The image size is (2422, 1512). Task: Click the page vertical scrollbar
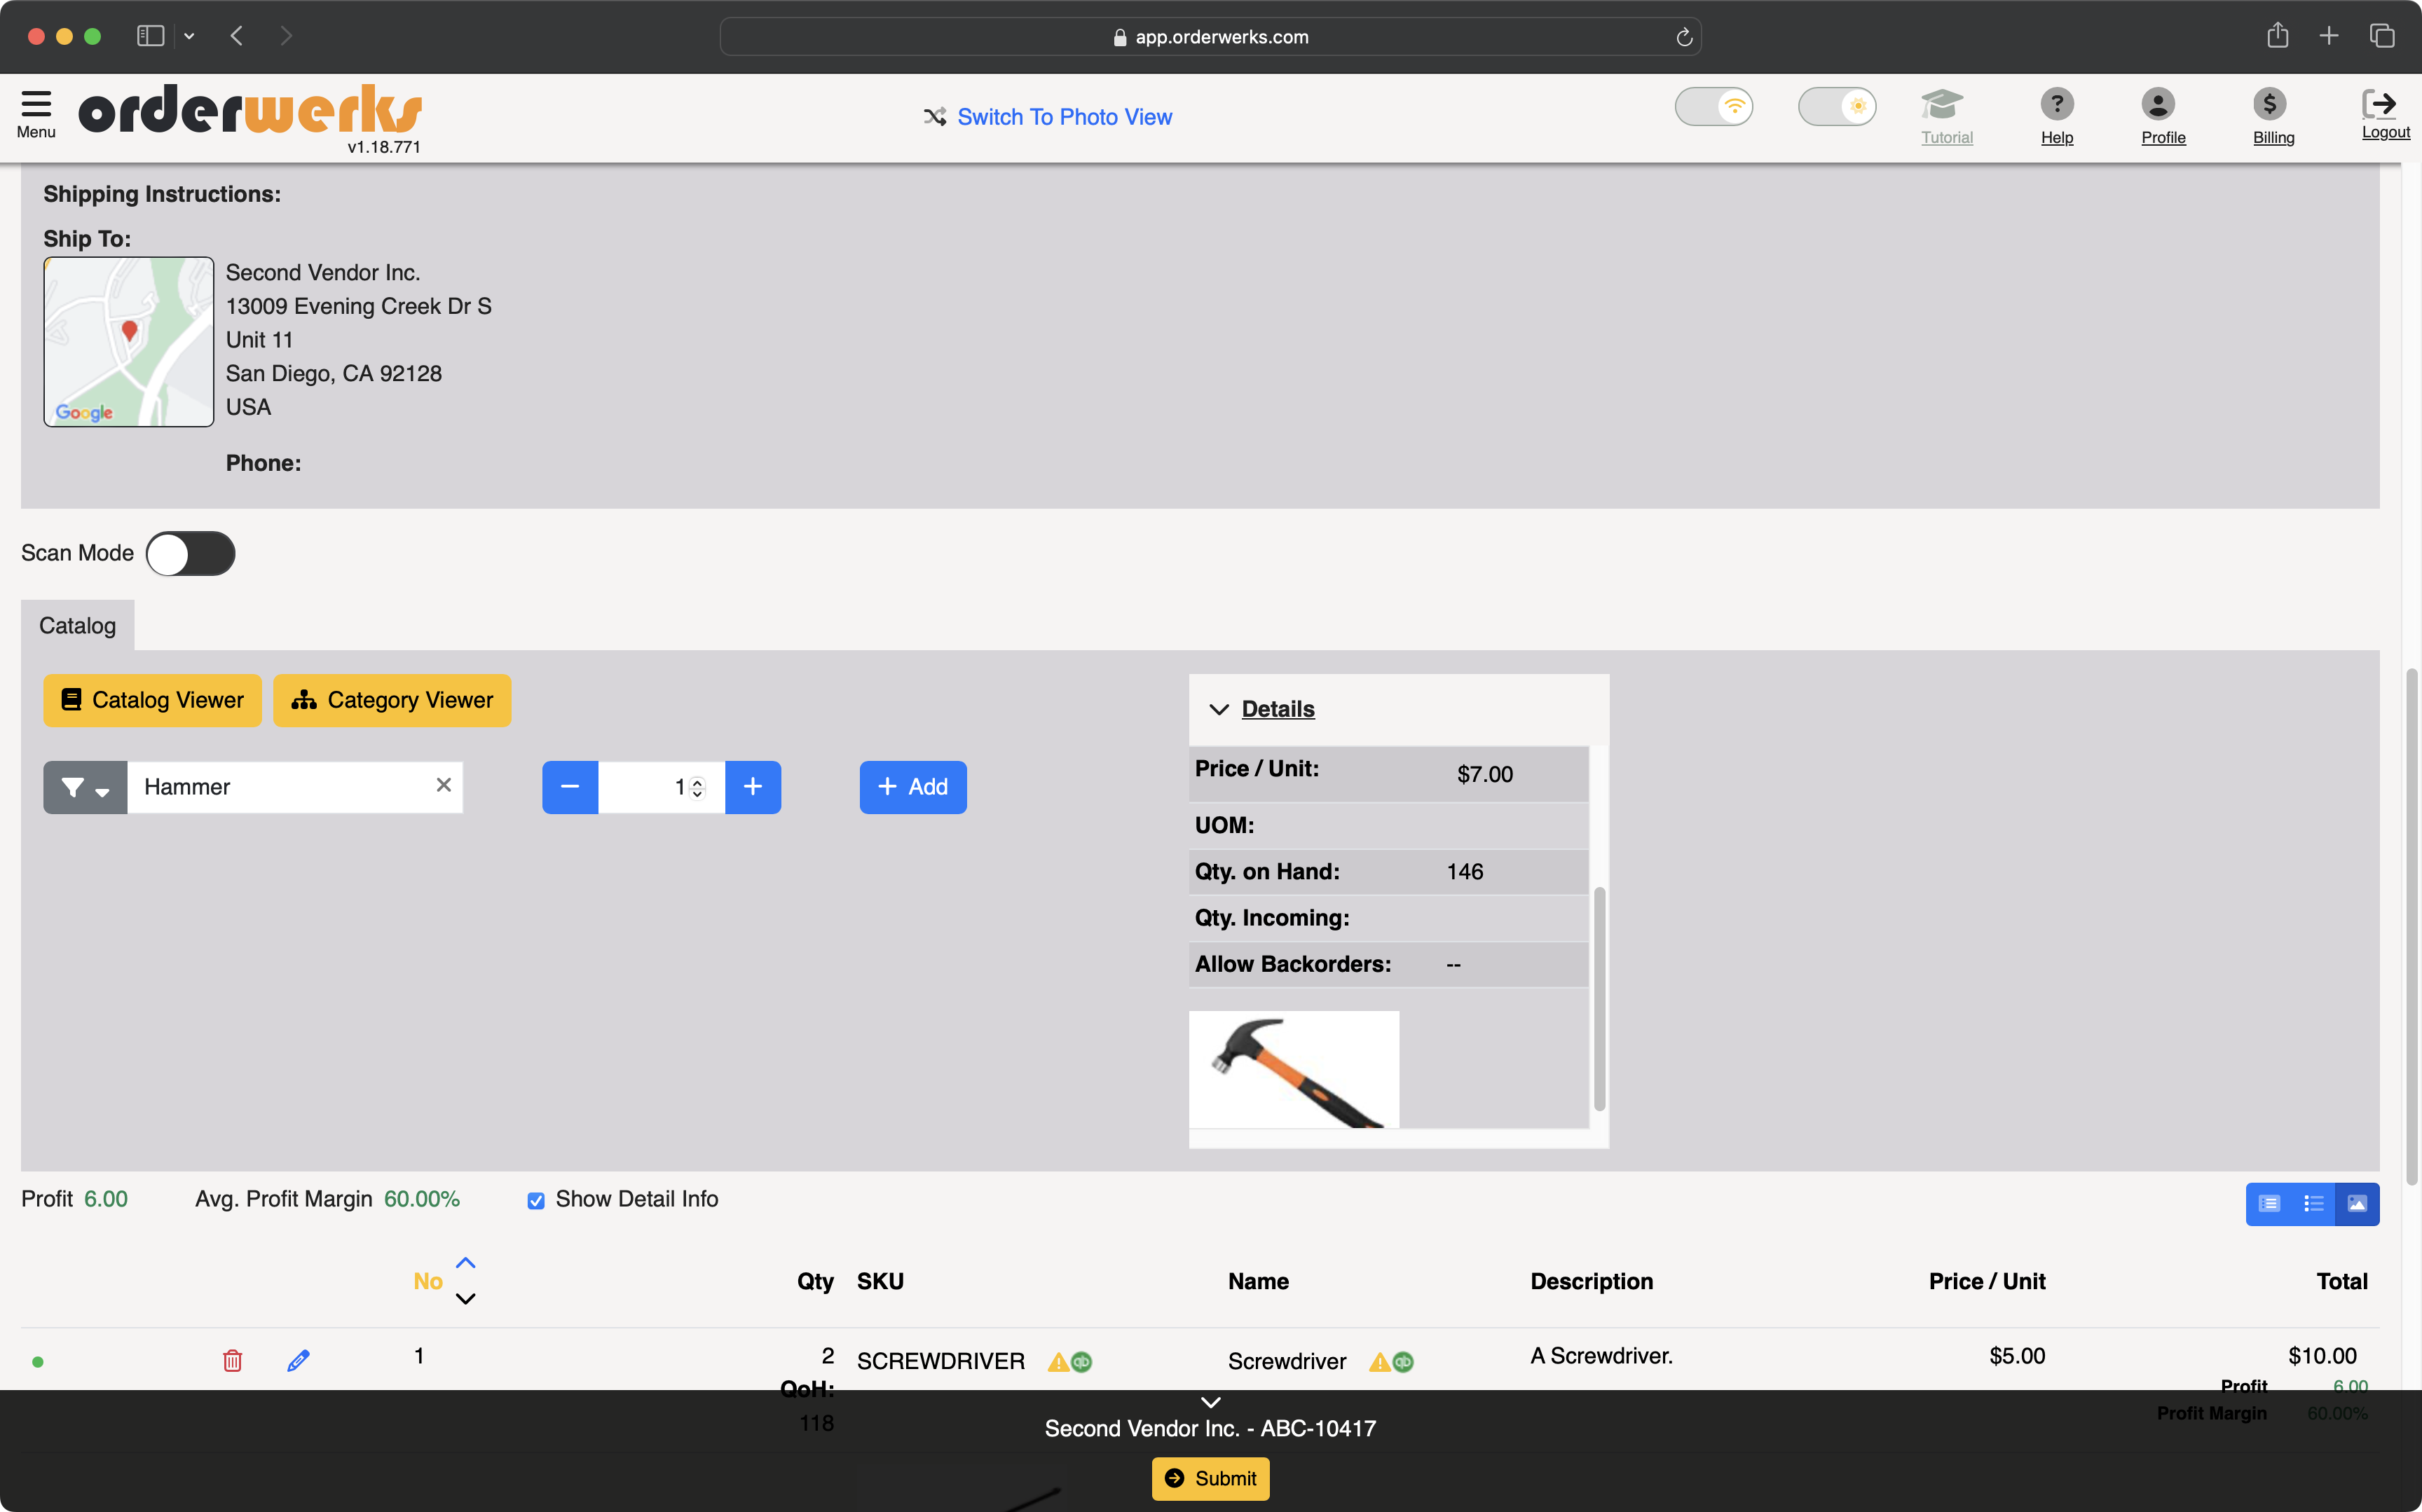click(2411, 927)
